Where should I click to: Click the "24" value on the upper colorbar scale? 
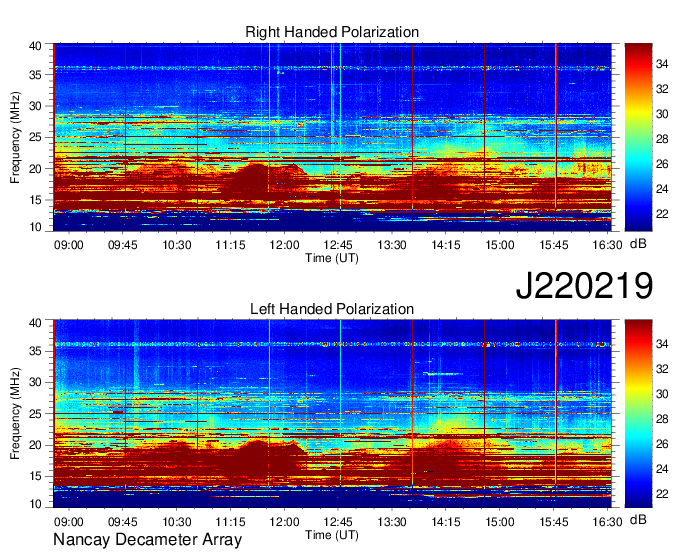662,189
